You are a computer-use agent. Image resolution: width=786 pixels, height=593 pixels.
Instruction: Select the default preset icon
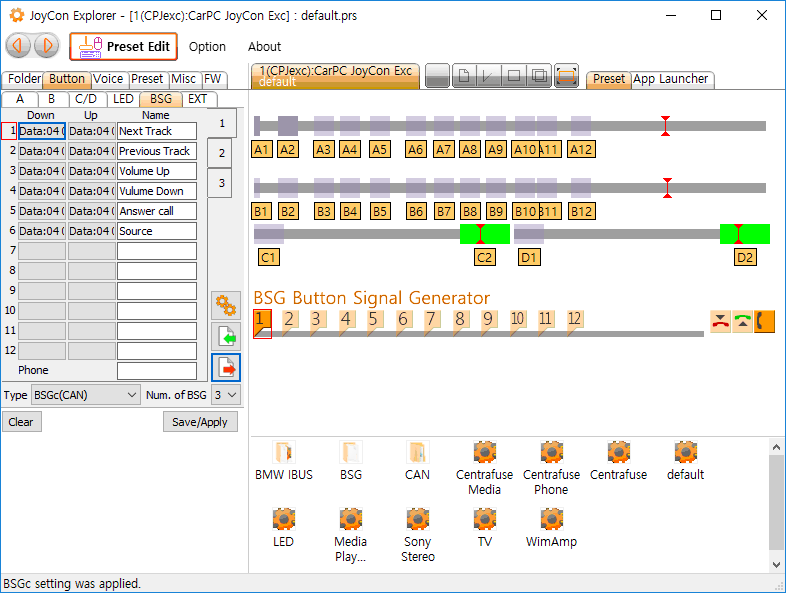pos(686,461)
